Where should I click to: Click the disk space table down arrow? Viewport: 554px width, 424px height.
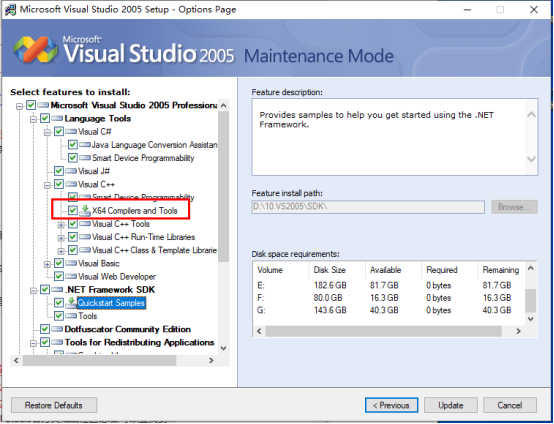pos(530,319)
